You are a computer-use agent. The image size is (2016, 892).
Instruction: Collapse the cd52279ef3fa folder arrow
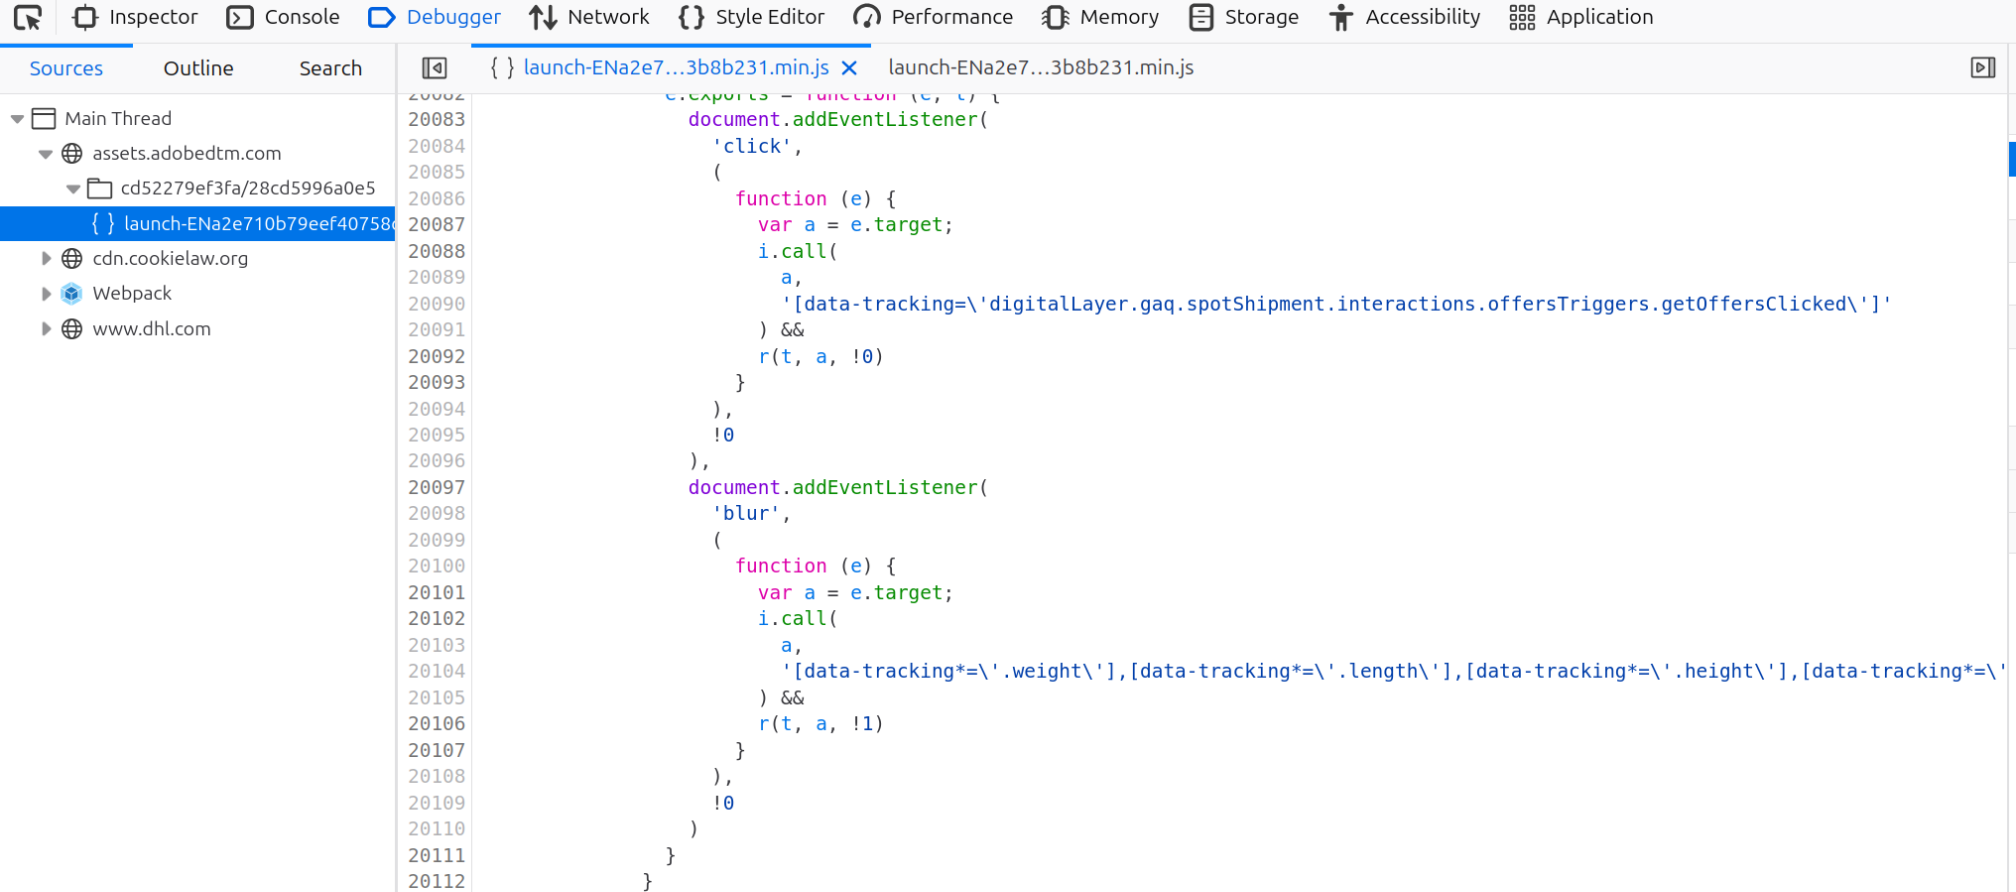tap(73, 189)
